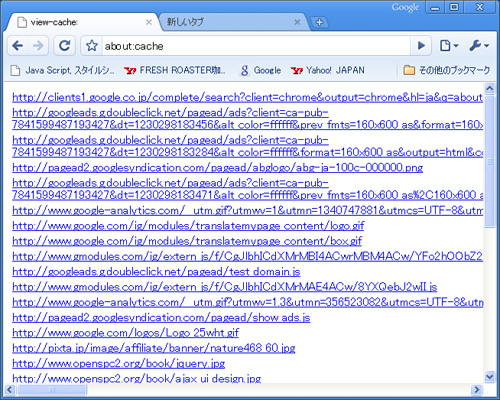500x400 pixels.
Task: Click the horizontal scrollbar right arrow
Action: [x=477, y=389]
